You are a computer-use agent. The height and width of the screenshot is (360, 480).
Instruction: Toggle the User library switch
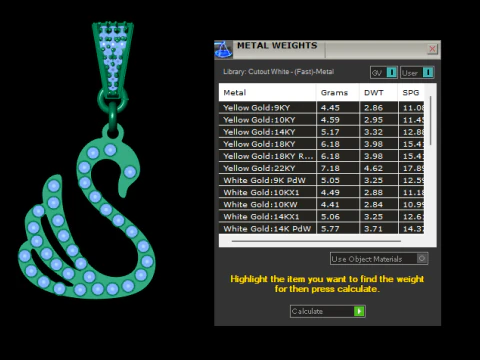tap(417, 72)
